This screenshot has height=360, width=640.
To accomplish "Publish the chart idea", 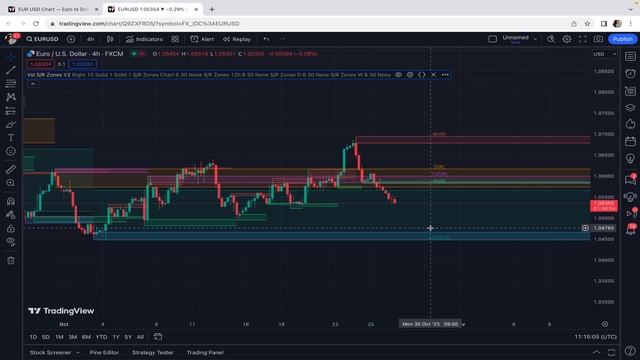I will point(623,39).
